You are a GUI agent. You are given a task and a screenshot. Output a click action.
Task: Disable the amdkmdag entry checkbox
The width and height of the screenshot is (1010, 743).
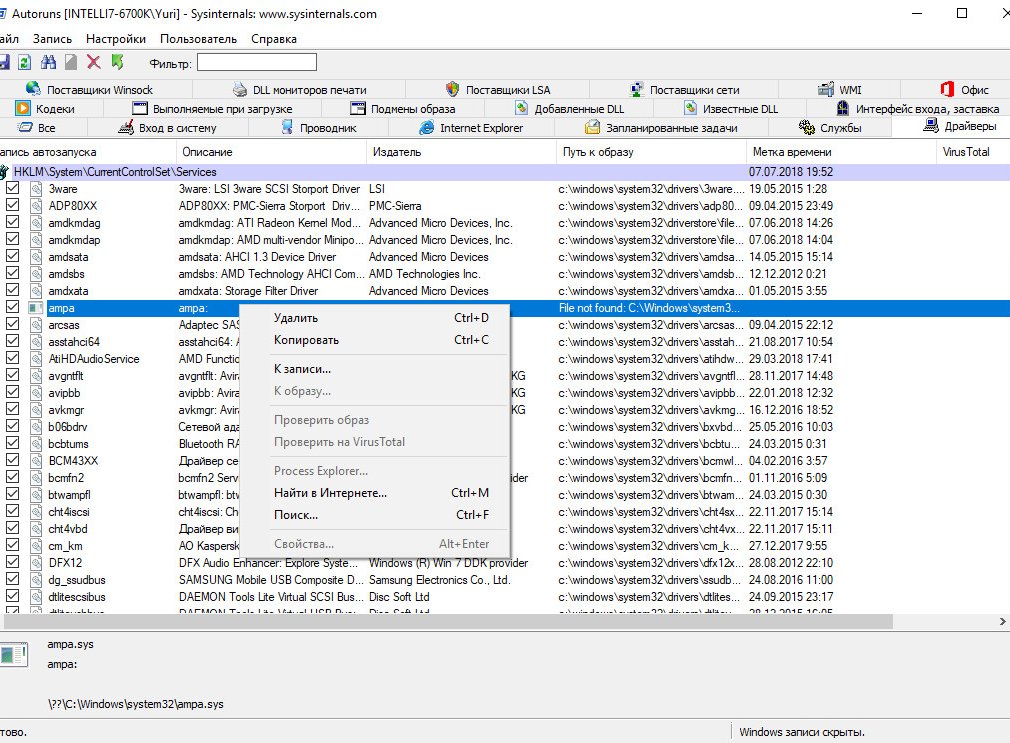click(12, 222)
